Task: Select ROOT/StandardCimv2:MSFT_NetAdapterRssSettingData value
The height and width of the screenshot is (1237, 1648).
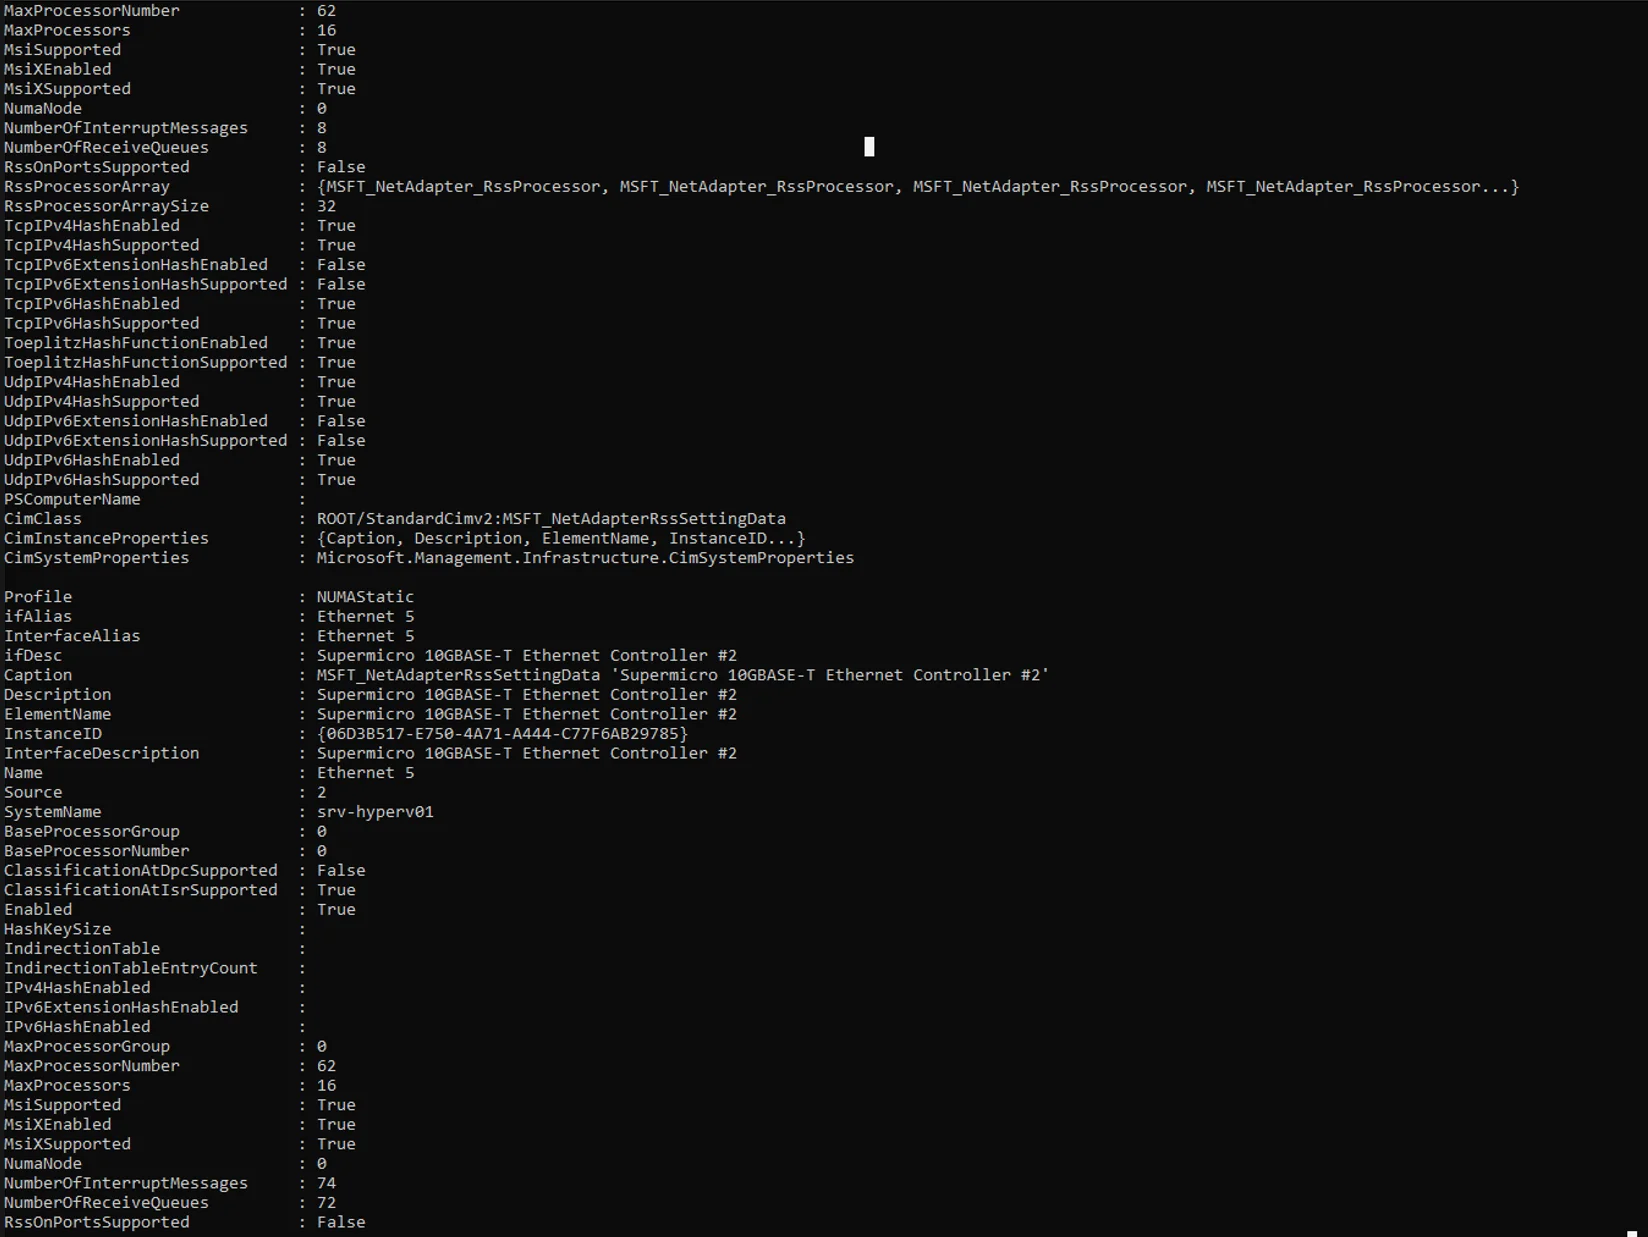Action: coord(551,518)
